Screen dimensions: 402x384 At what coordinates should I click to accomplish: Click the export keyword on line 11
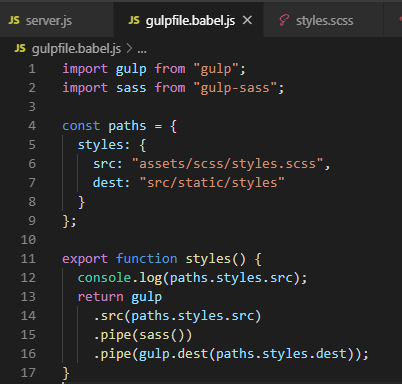pyautogui.click(x=85, y=259)
